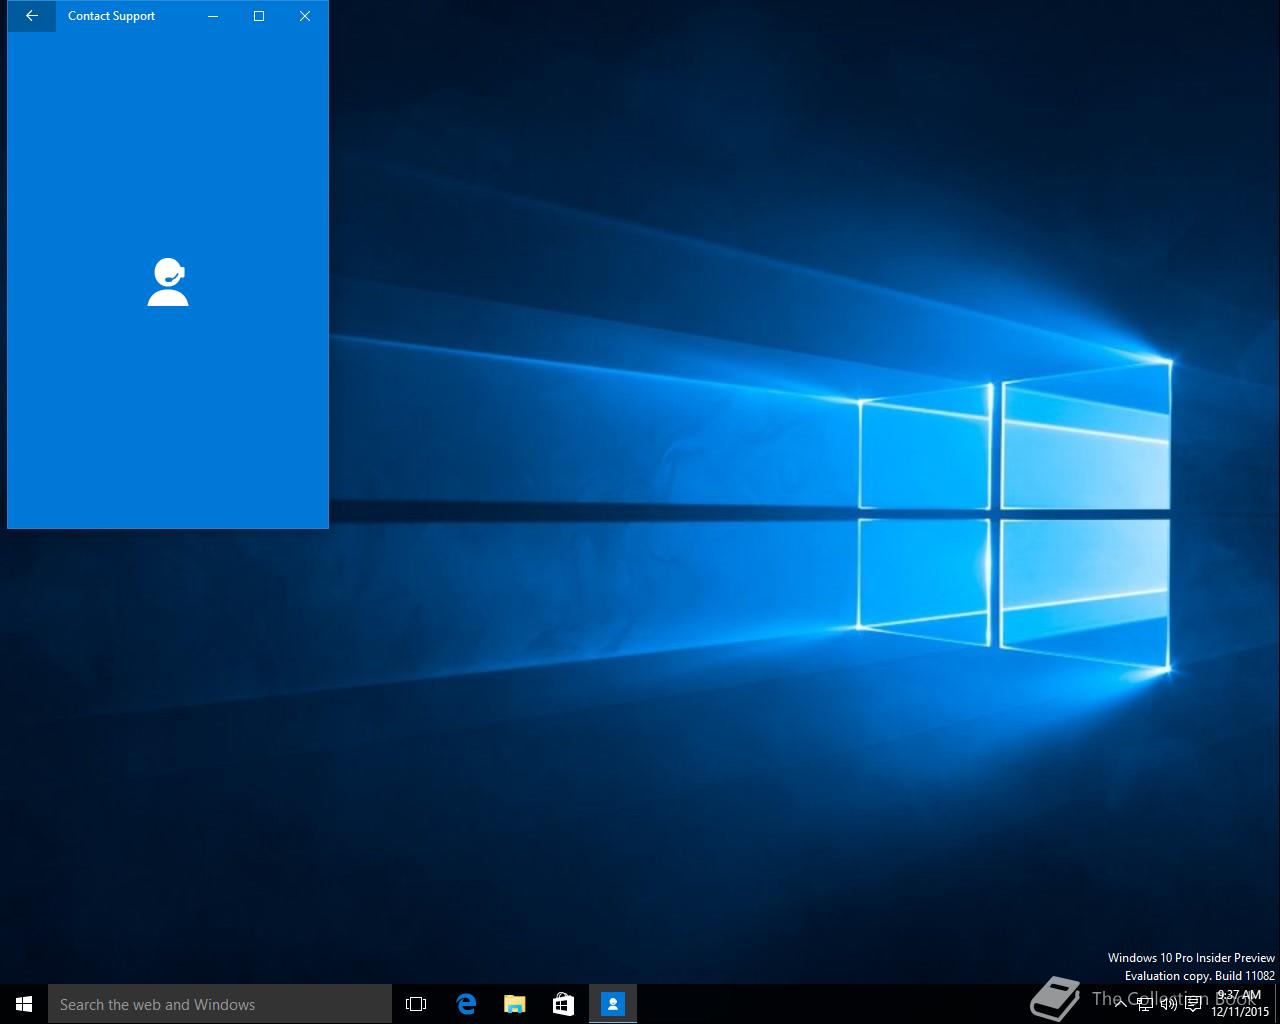
Task: Open the Store app from the taskbar
Action: tap(564, 1004)
